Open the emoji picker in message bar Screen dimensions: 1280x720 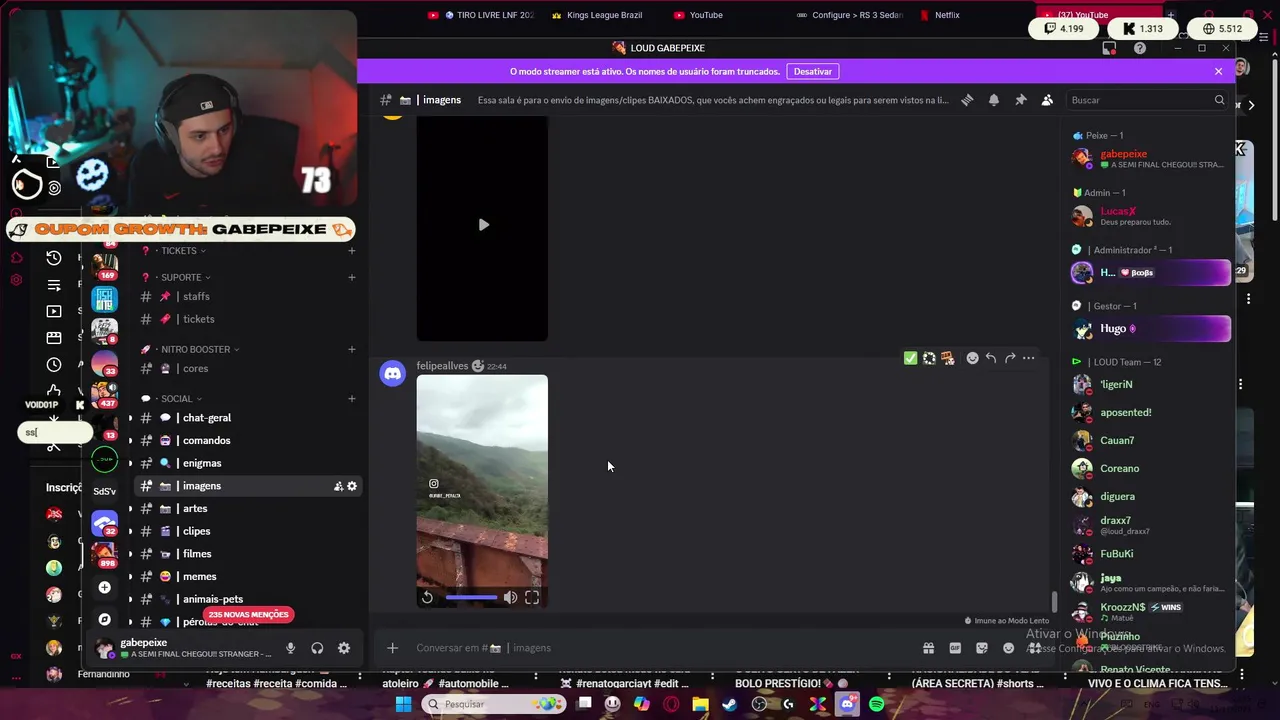point(1008,648)
